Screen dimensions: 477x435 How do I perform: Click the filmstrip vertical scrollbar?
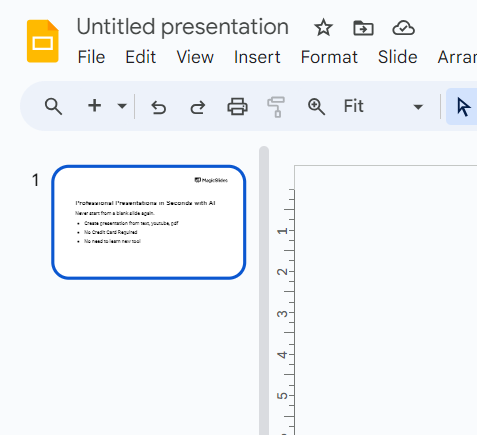click(x=264, y=290)
